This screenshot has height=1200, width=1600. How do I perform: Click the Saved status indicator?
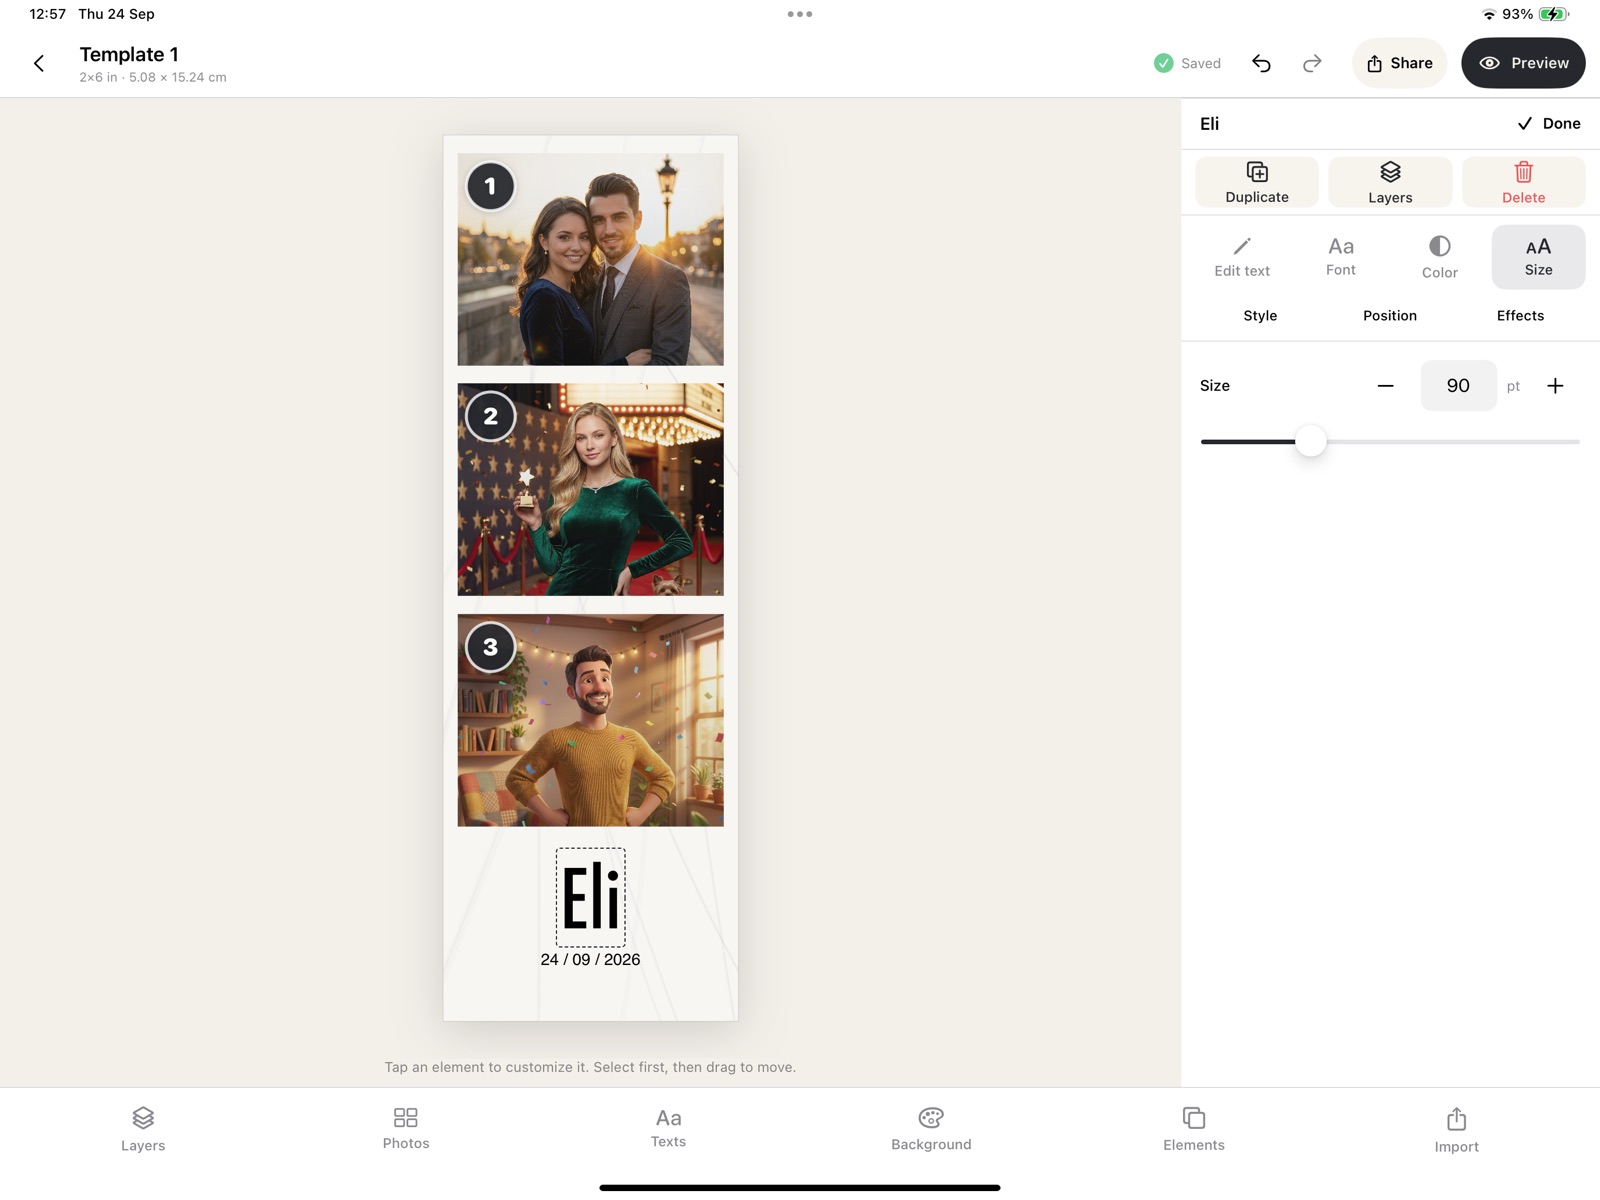click(x=1187, y=64)
